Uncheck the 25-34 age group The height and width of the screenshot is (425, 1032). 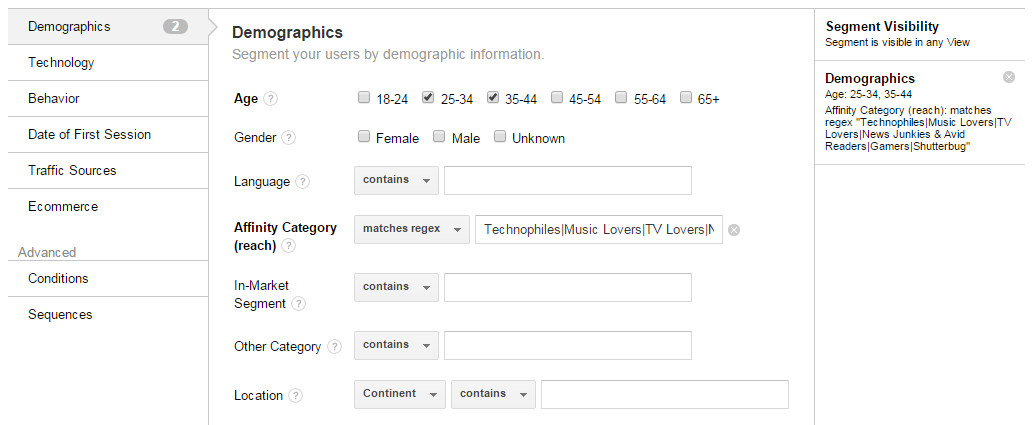pos(428,98)
